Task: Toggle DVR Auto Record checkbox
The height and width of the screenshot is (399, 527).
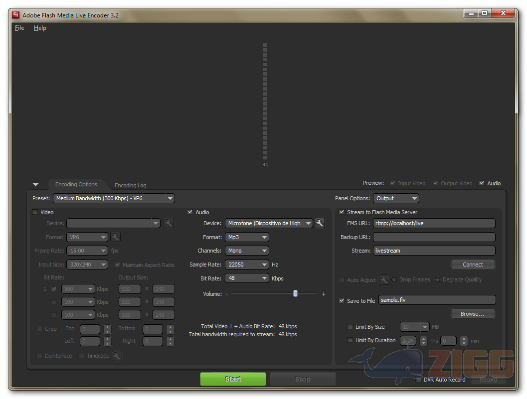Action: tap(418, 380)
